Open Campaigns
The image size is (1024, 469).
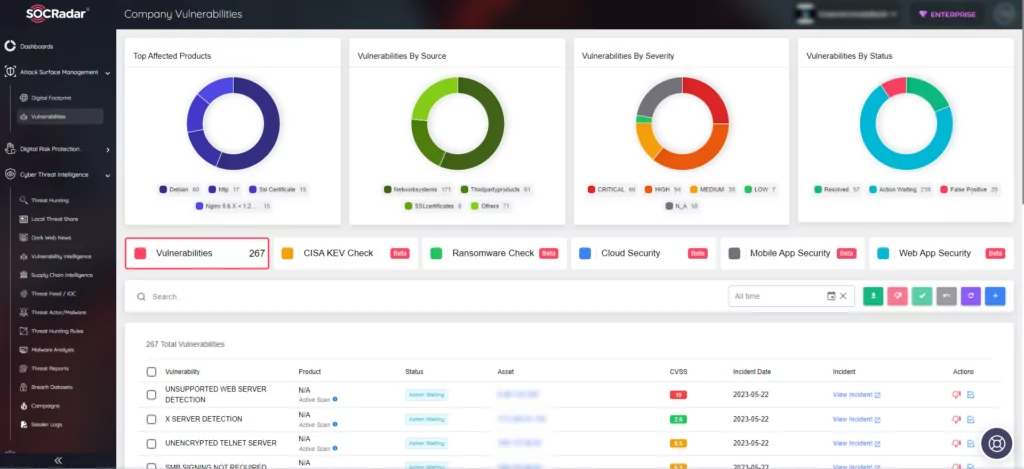[45, 406]
